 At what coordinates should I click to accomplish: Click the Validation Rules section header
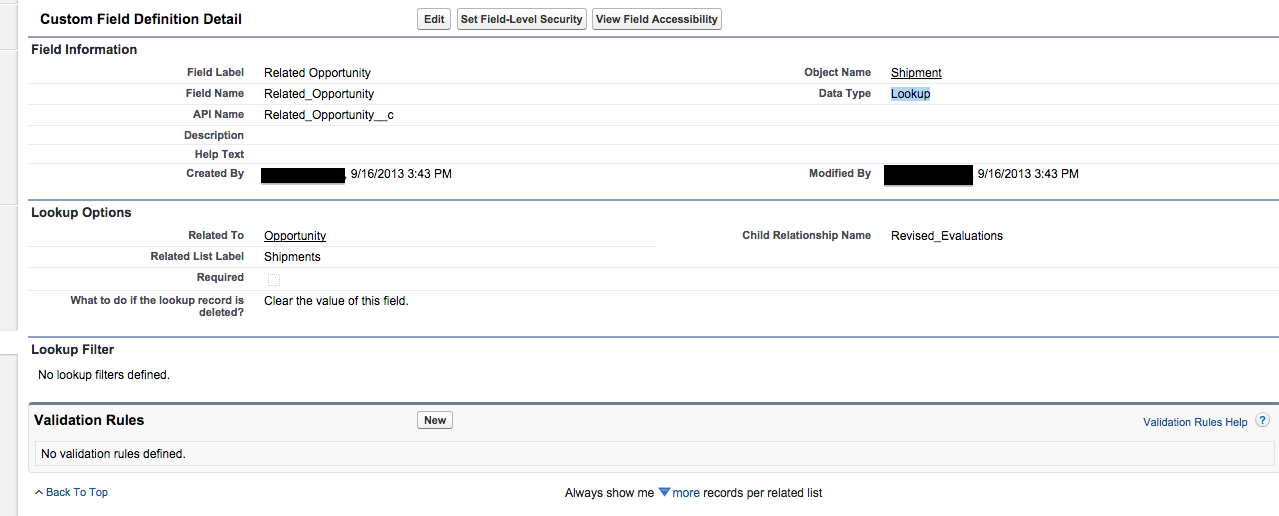point(89,420)
